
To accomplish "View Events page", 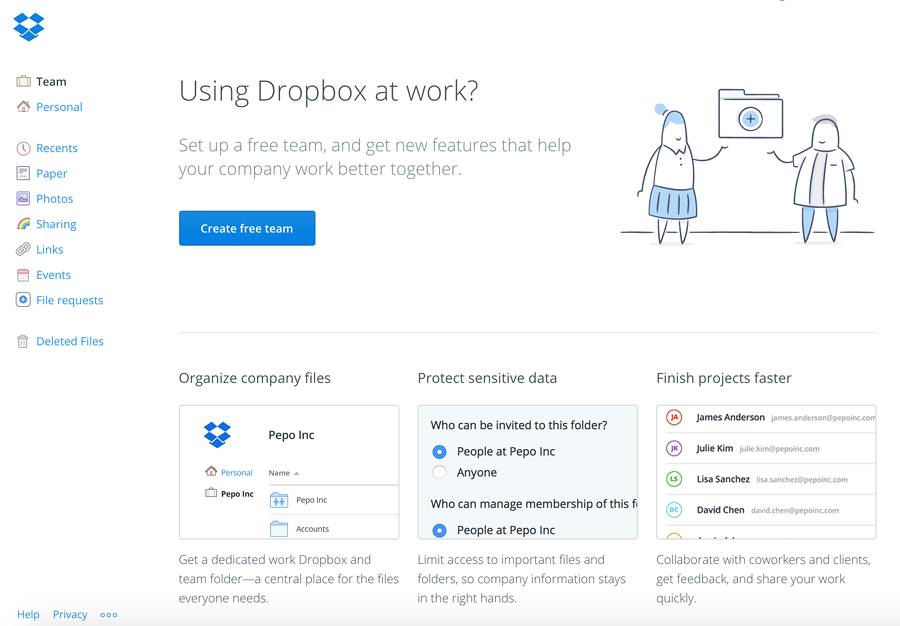I will point(53,275).
